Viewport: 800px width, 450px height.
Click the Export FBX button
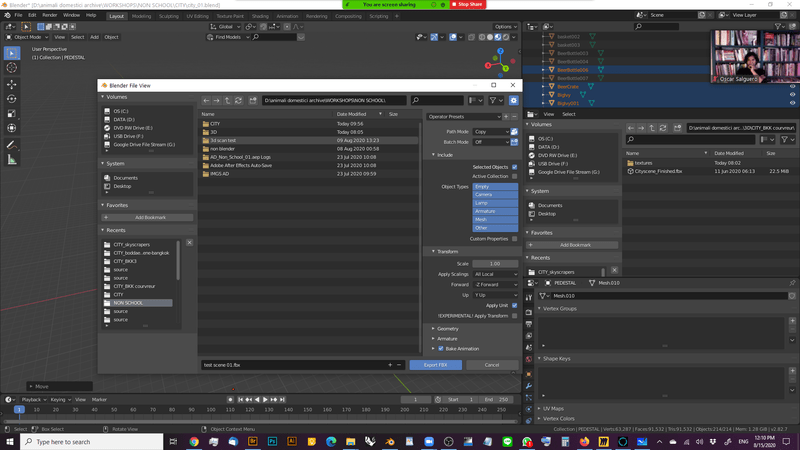pos(435,365)
